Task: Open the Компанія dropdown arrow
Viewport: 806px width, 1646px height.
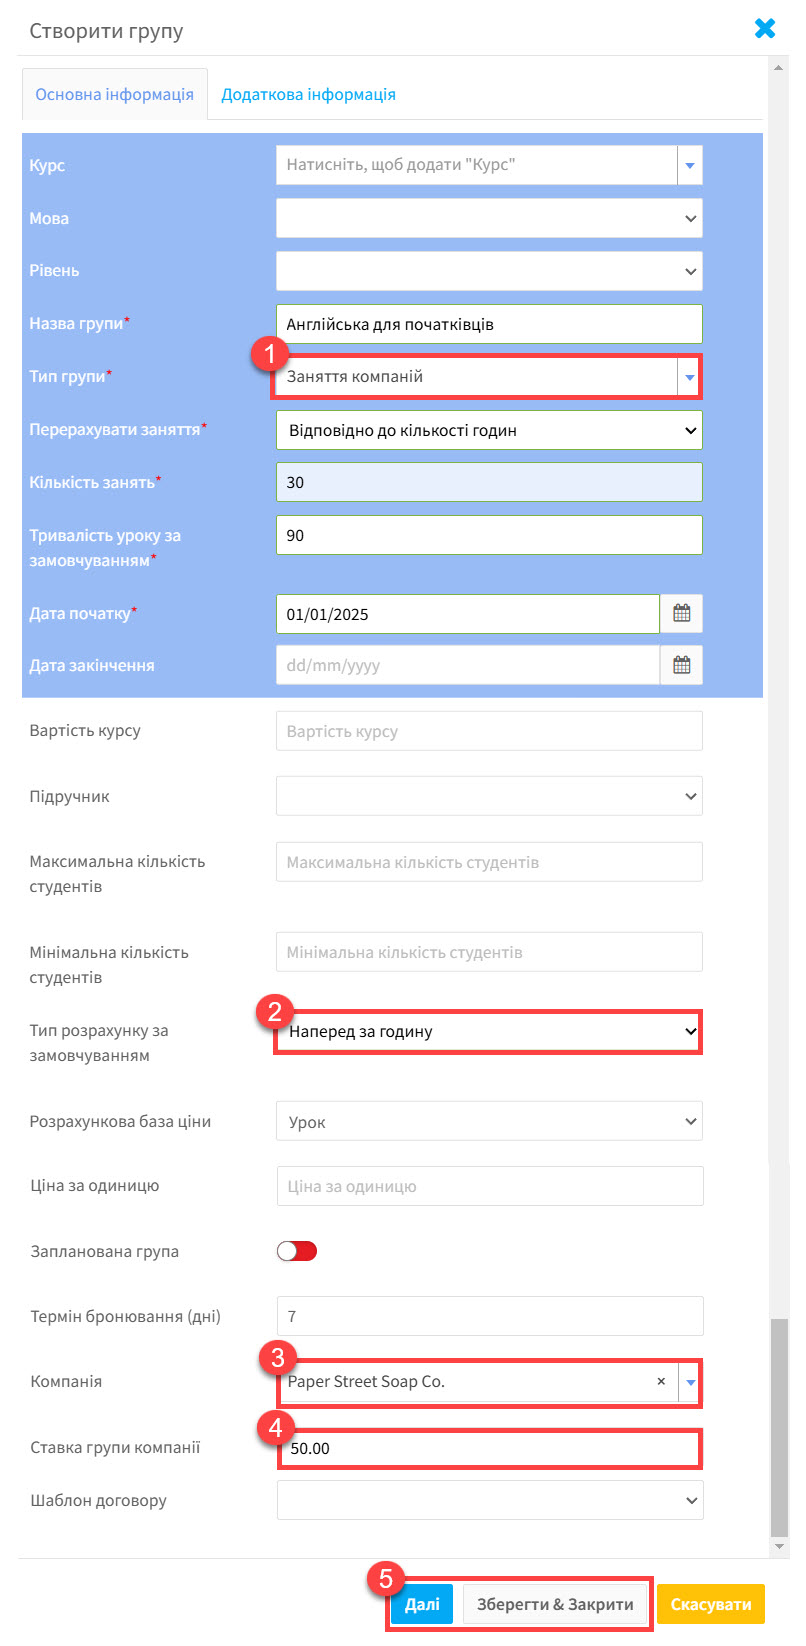Action: click(690, 1382)
